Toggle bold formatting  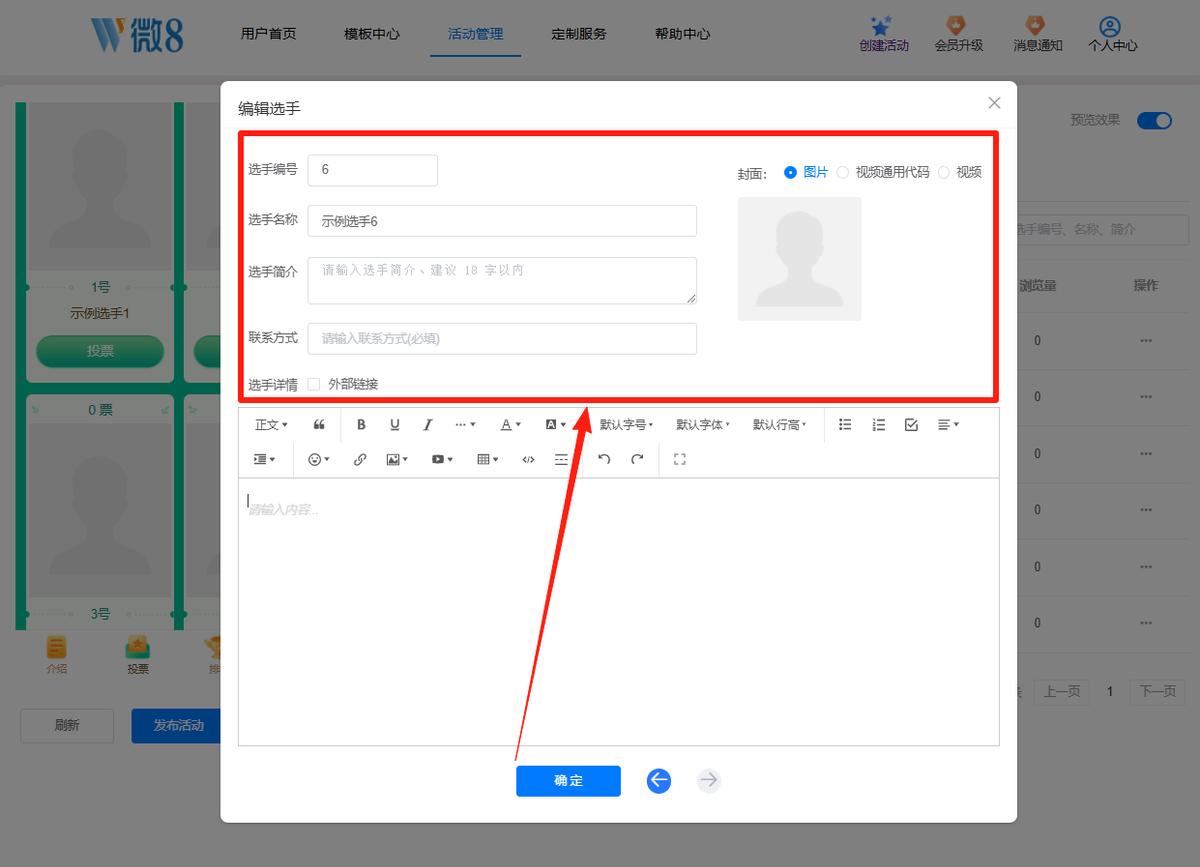click(361, 425)
